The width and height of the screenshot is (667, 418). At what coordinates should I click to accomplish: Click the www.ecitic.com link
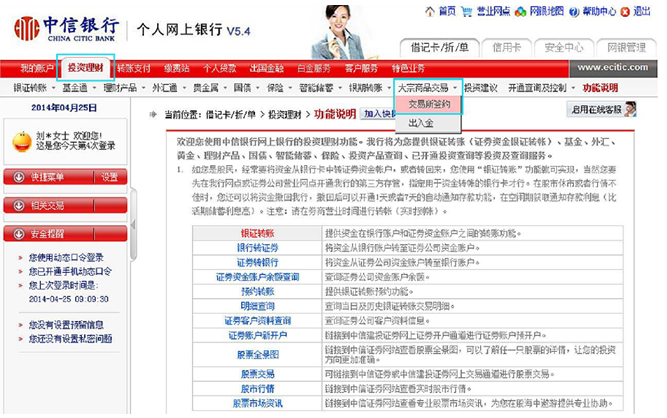(x=613, y=68)
